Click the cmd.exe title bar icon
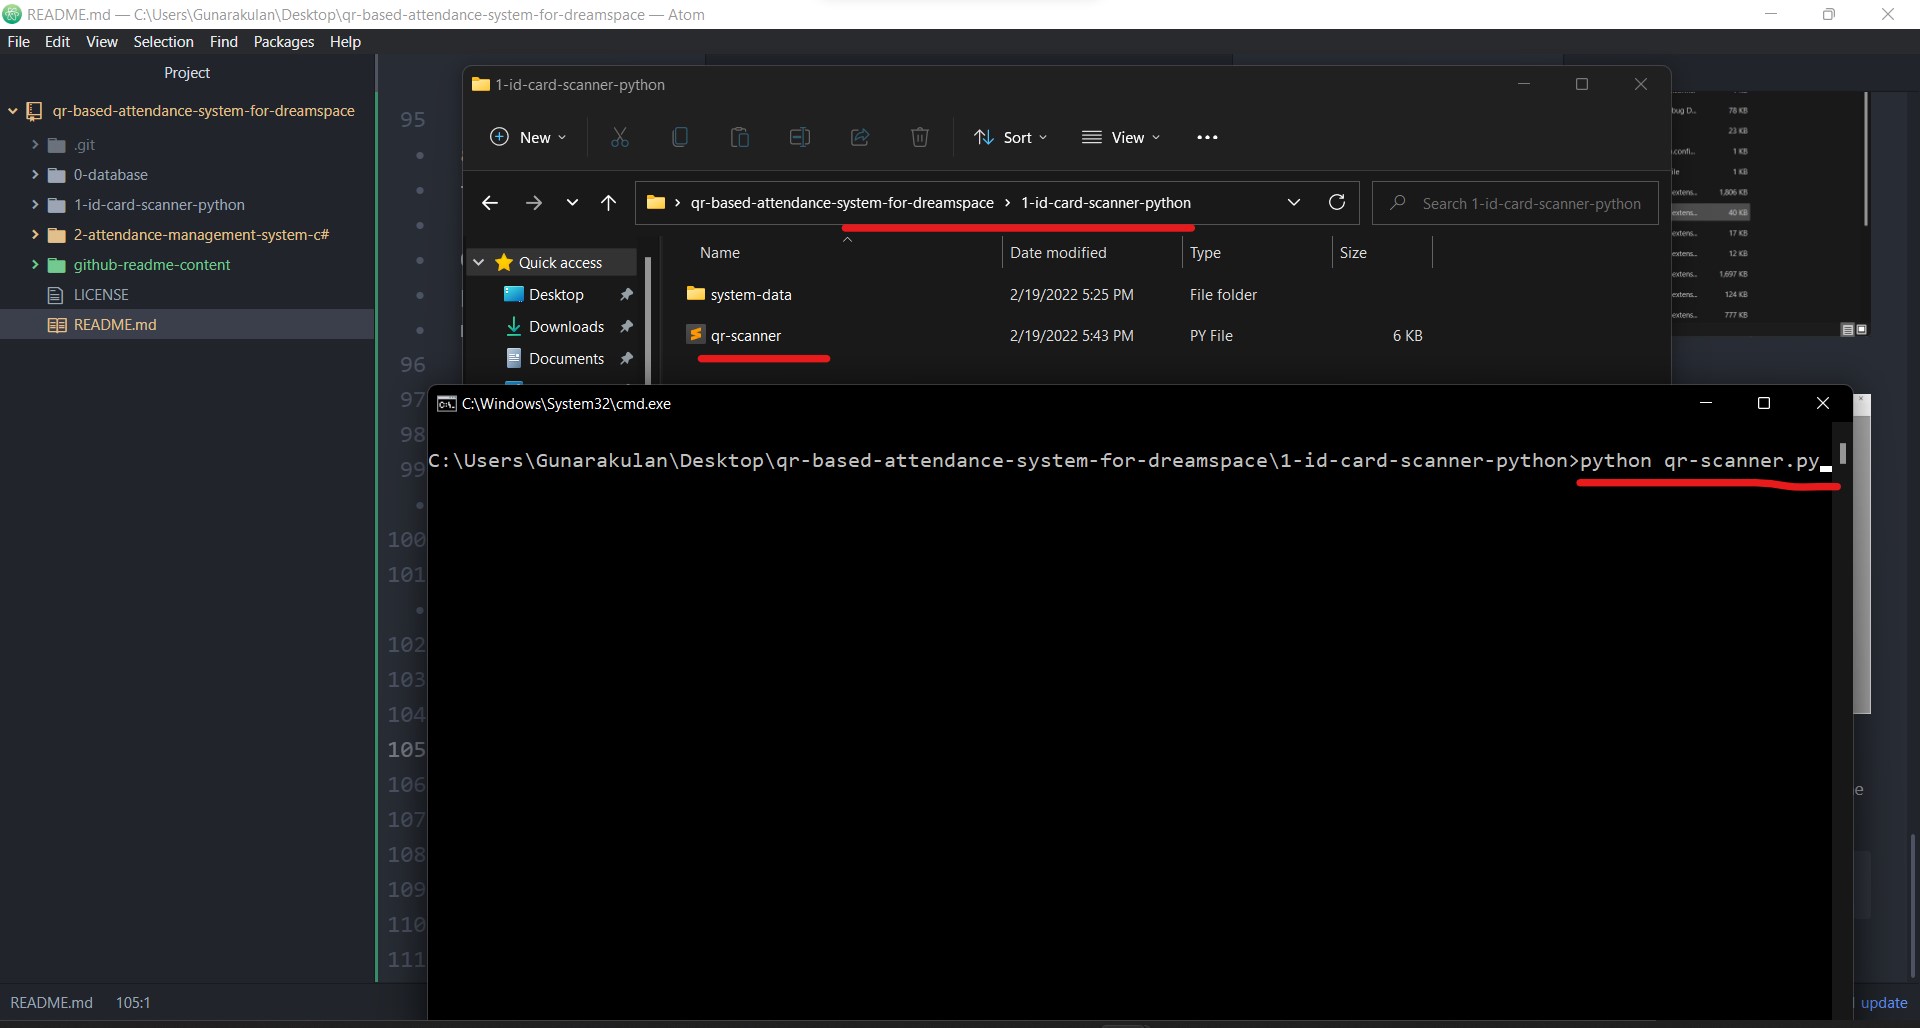1920x1028 pixels. [x=446, y=404]
